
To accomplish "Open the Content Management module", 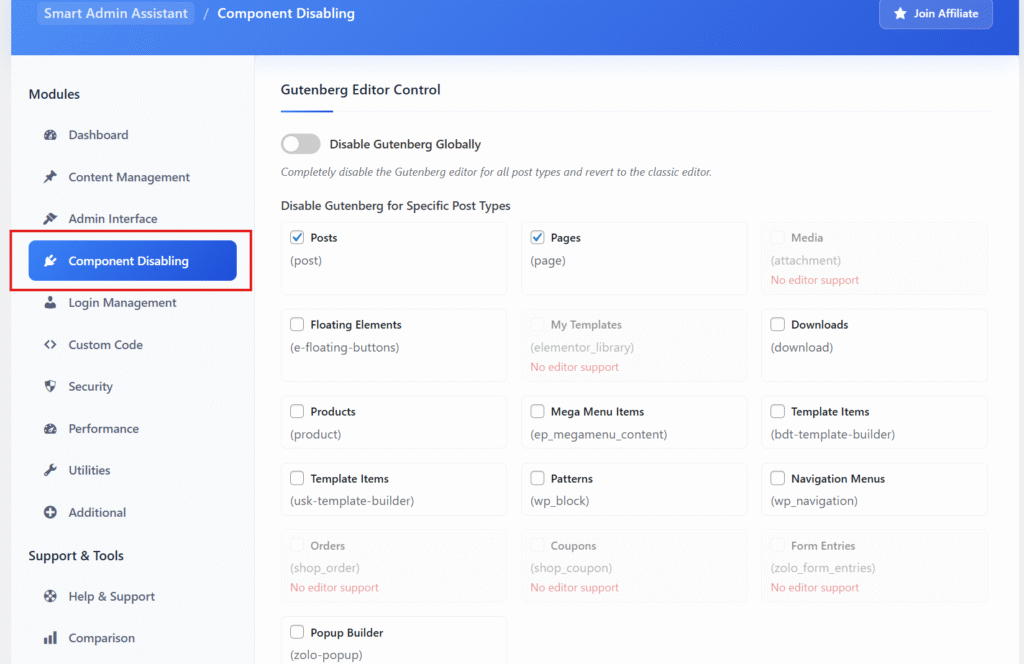I will pyautogui.click(x=133, y=177).
